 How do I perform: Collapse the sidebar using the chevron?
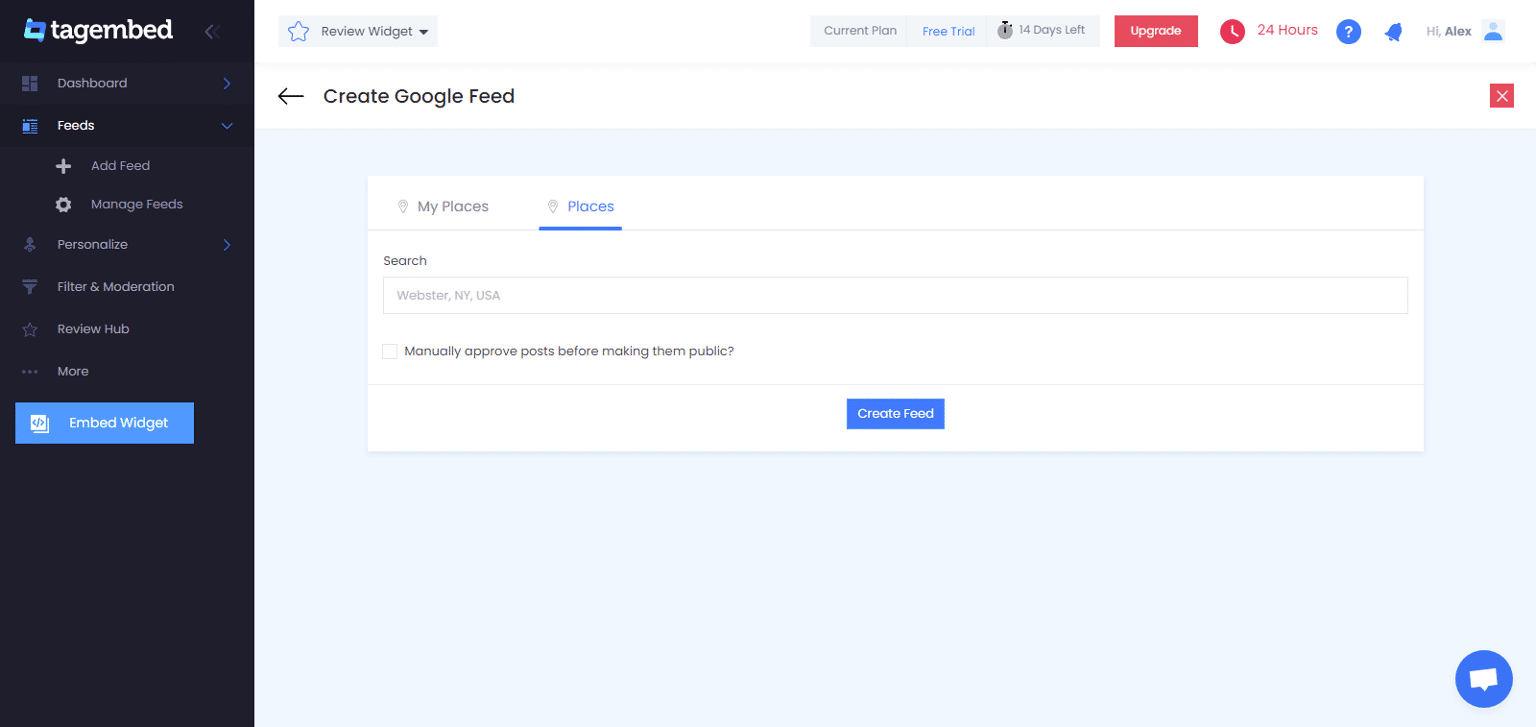coord(212,31)
